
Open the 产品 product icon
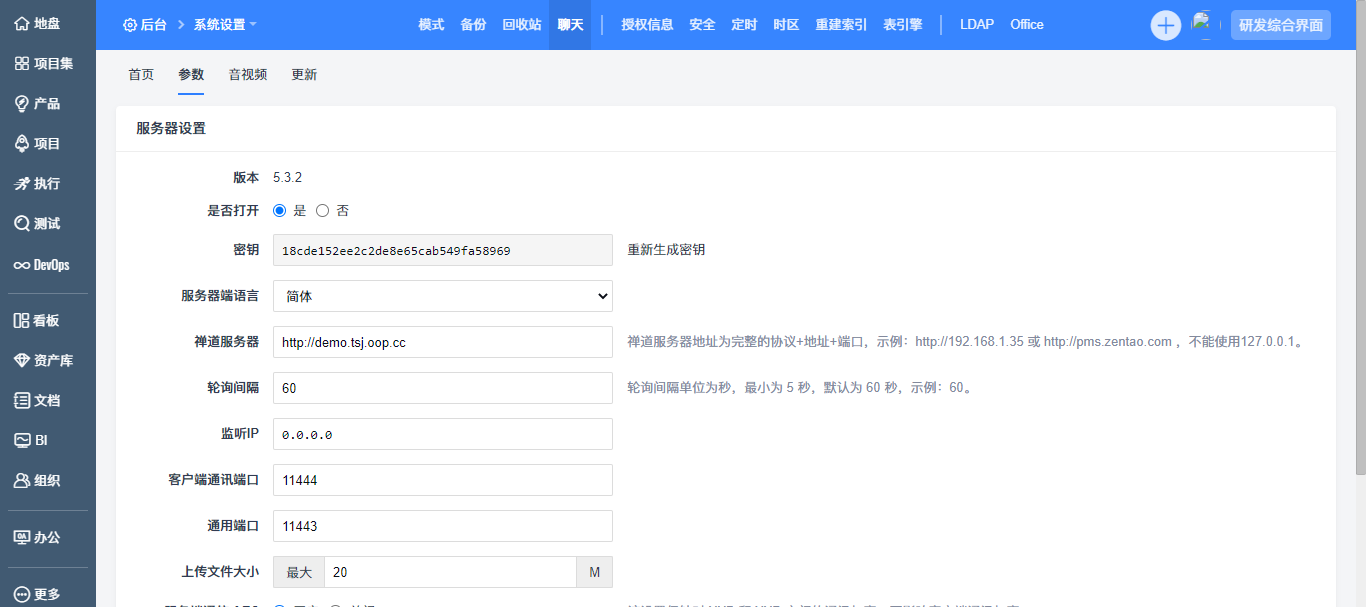coord(22,103)
